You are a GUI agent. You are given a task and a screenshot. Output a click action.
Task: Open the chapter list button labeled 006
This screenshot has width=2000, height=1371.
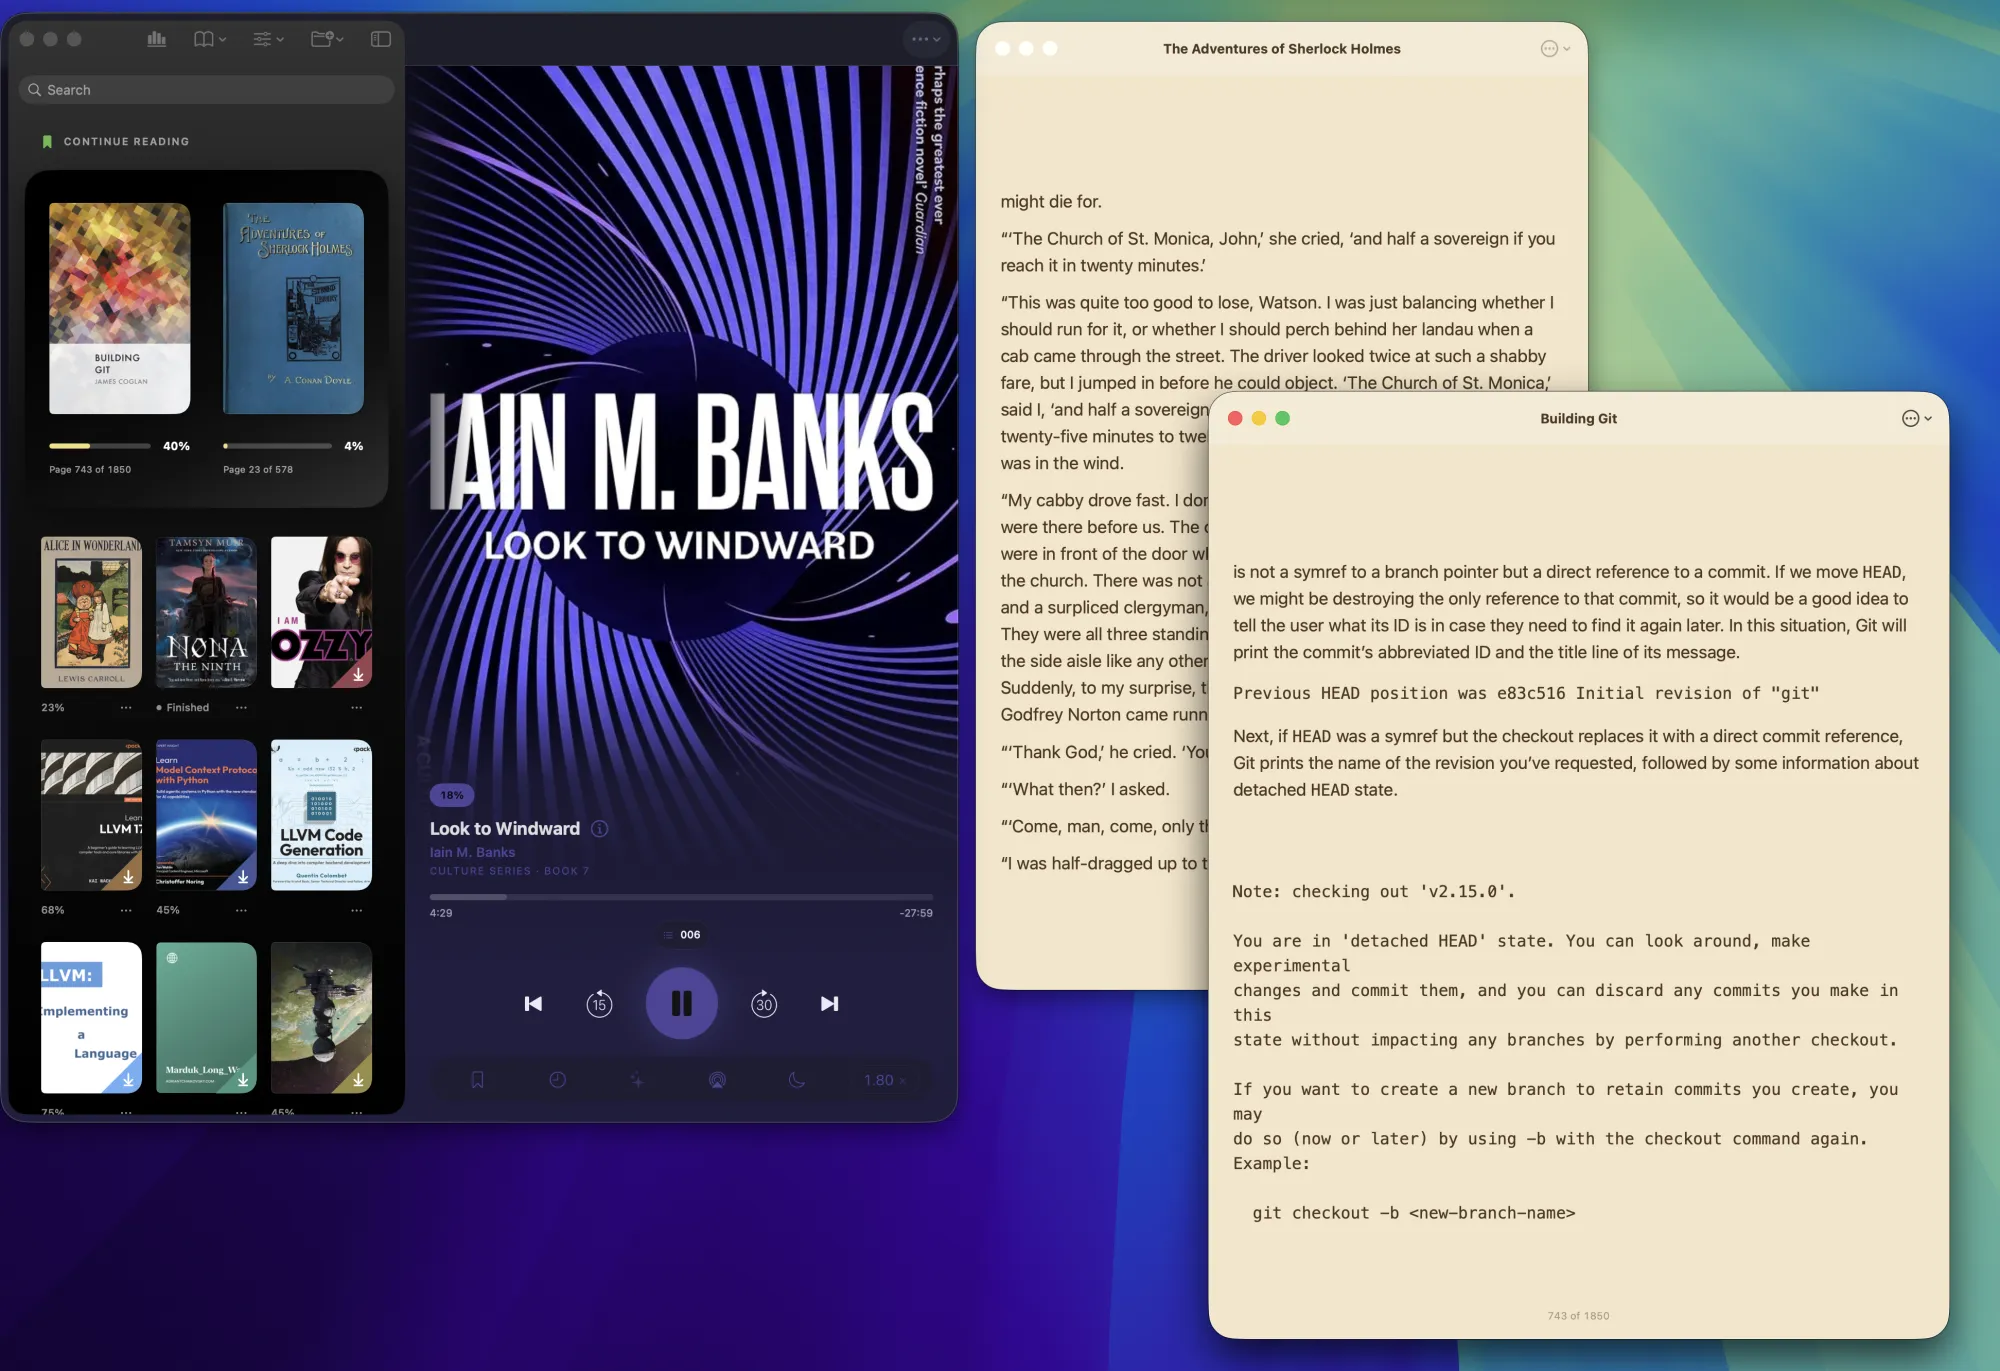682,935
